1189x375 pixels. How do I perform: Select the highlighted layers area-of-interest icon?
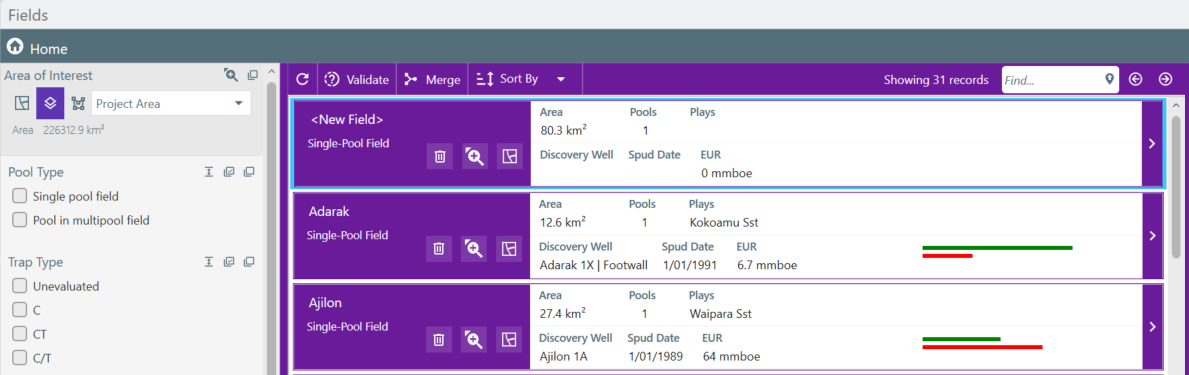click(x=50, y=103)
